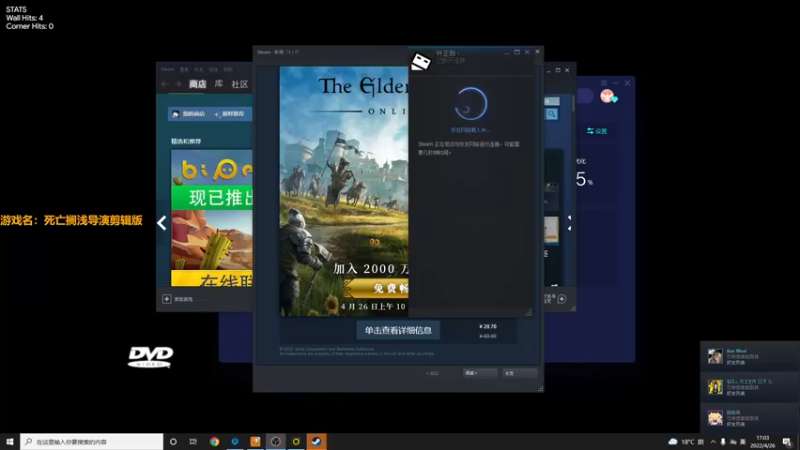
Task: Open the middle friend notification toast
Action: coord(749,387)
